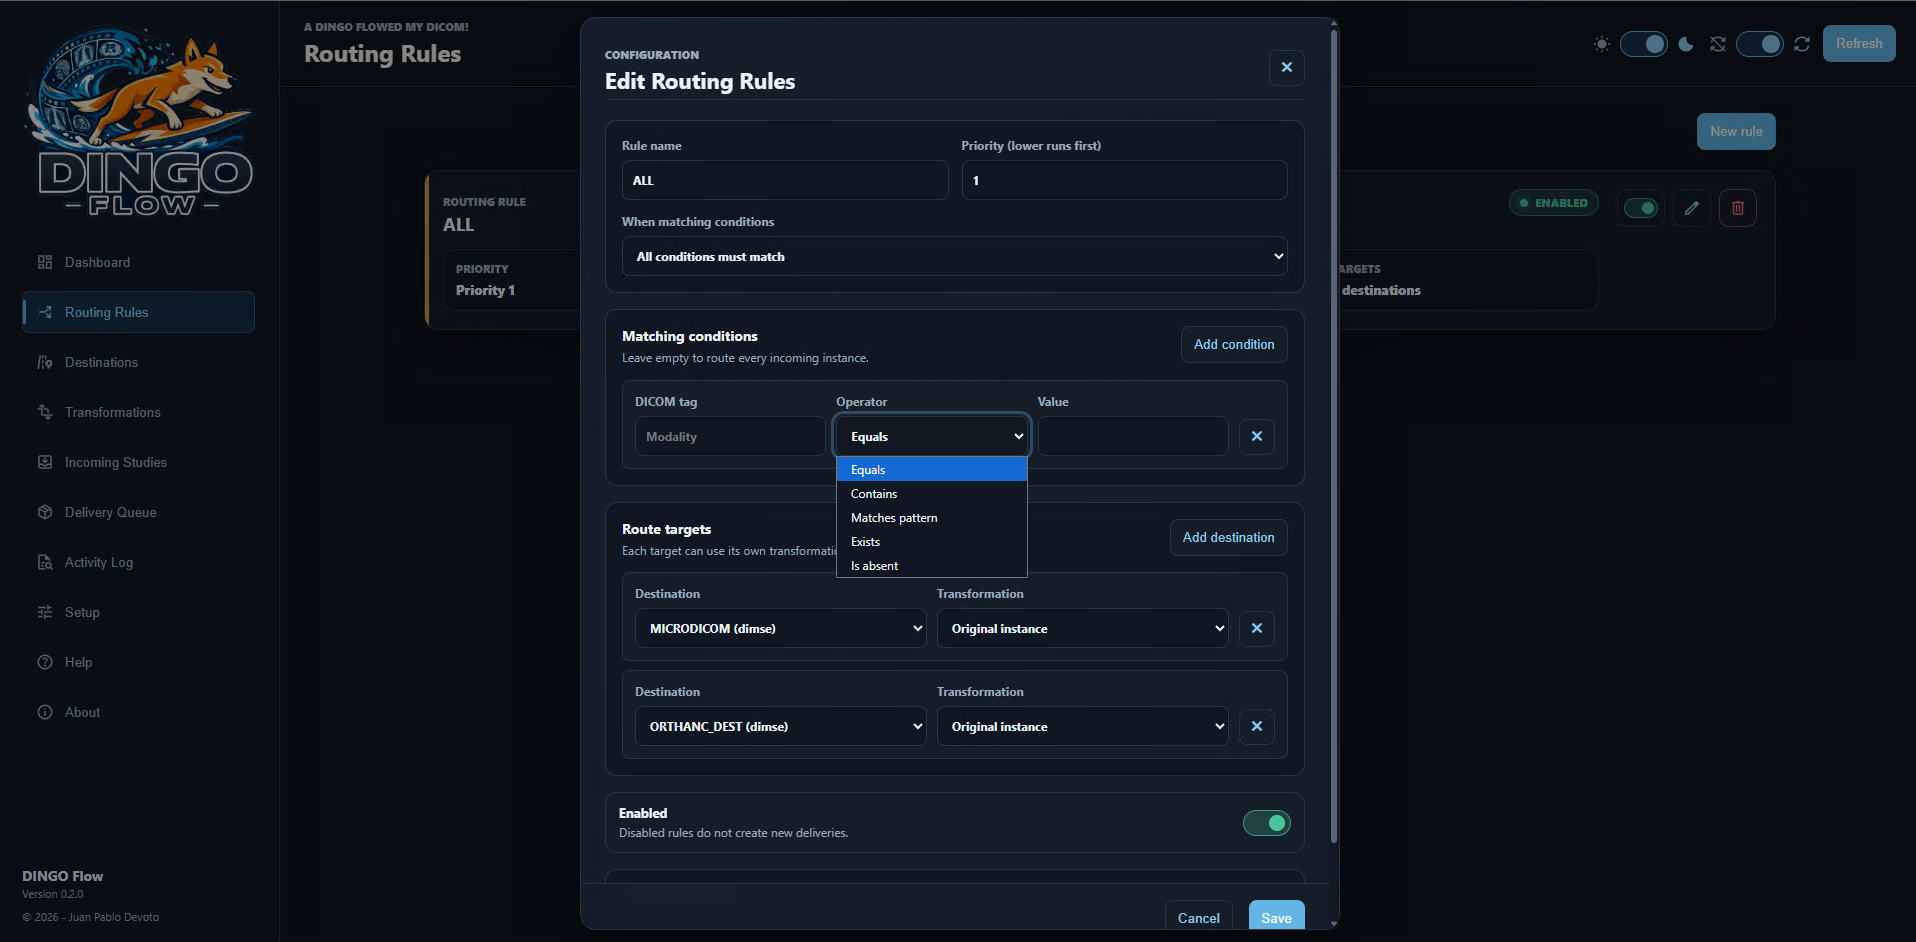Toggle the ALL rule enabled switch
The width and height of the screenshot is (1916, 942).
(1640, 208)
